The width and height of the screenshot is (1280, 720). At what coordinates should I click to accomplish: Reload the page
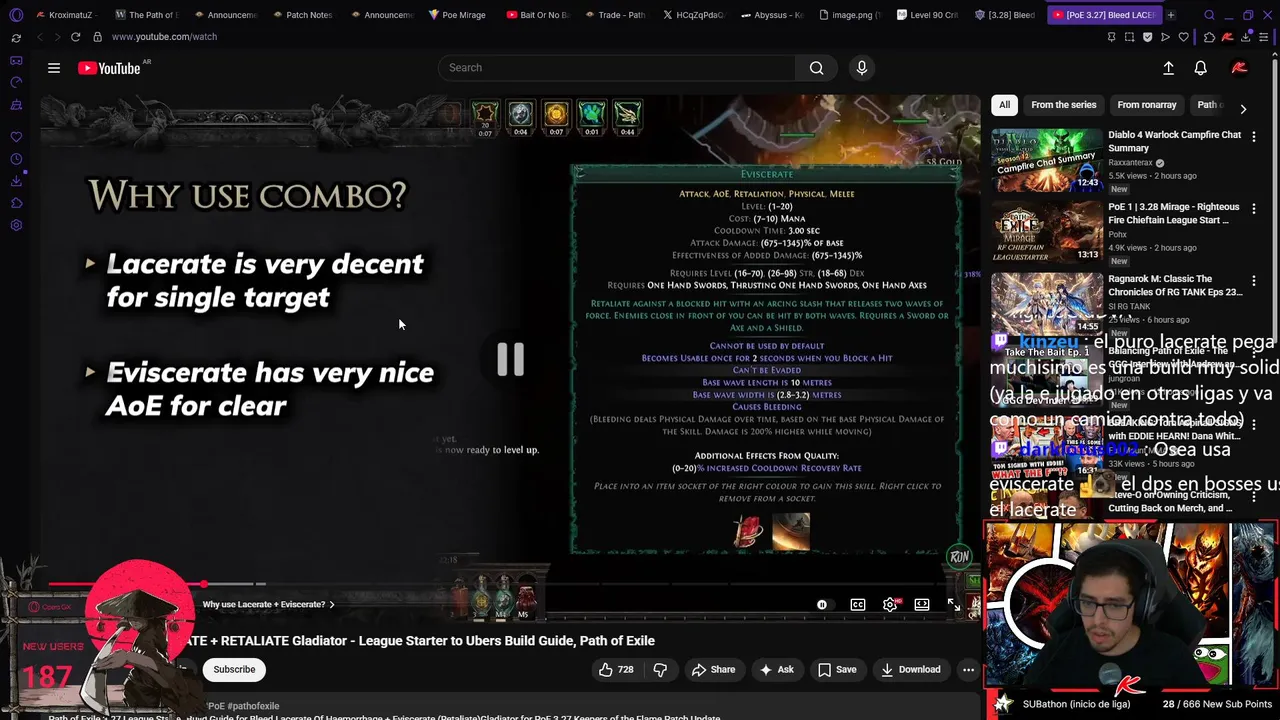pyautogui.click(x=75, y=37)
